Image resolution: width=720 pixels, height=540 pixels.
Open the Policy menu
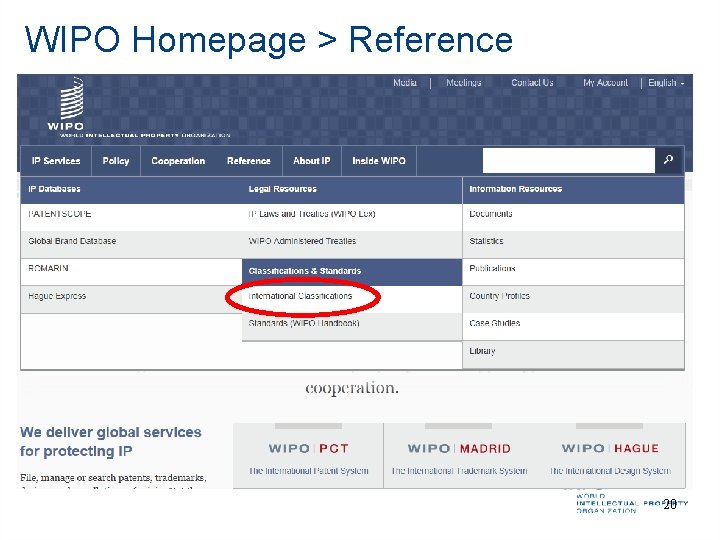tap(116, 161)
